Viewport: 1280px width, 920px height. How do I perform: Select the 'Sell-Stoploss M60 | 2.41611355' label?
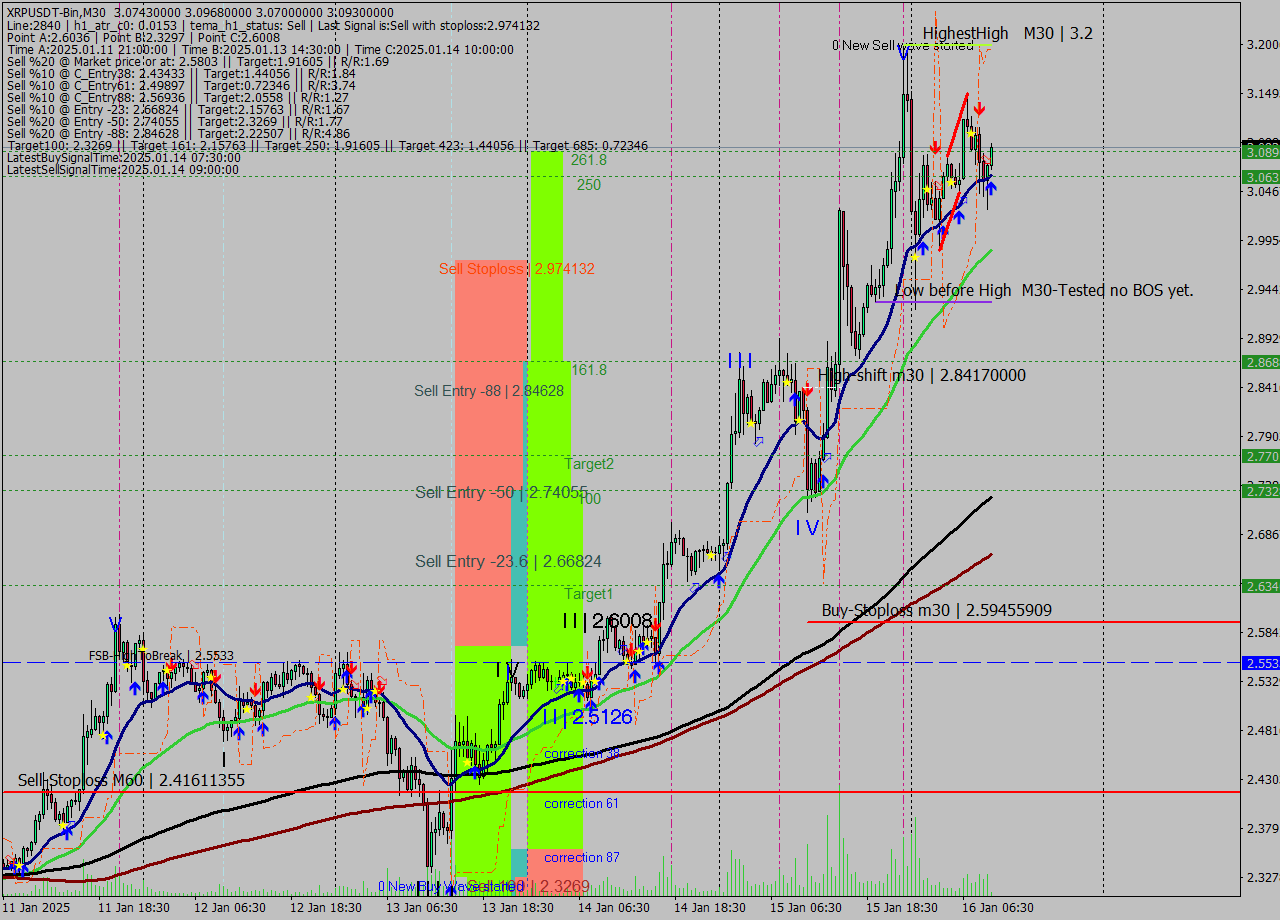pyautogui.click(x=131, y=780)
